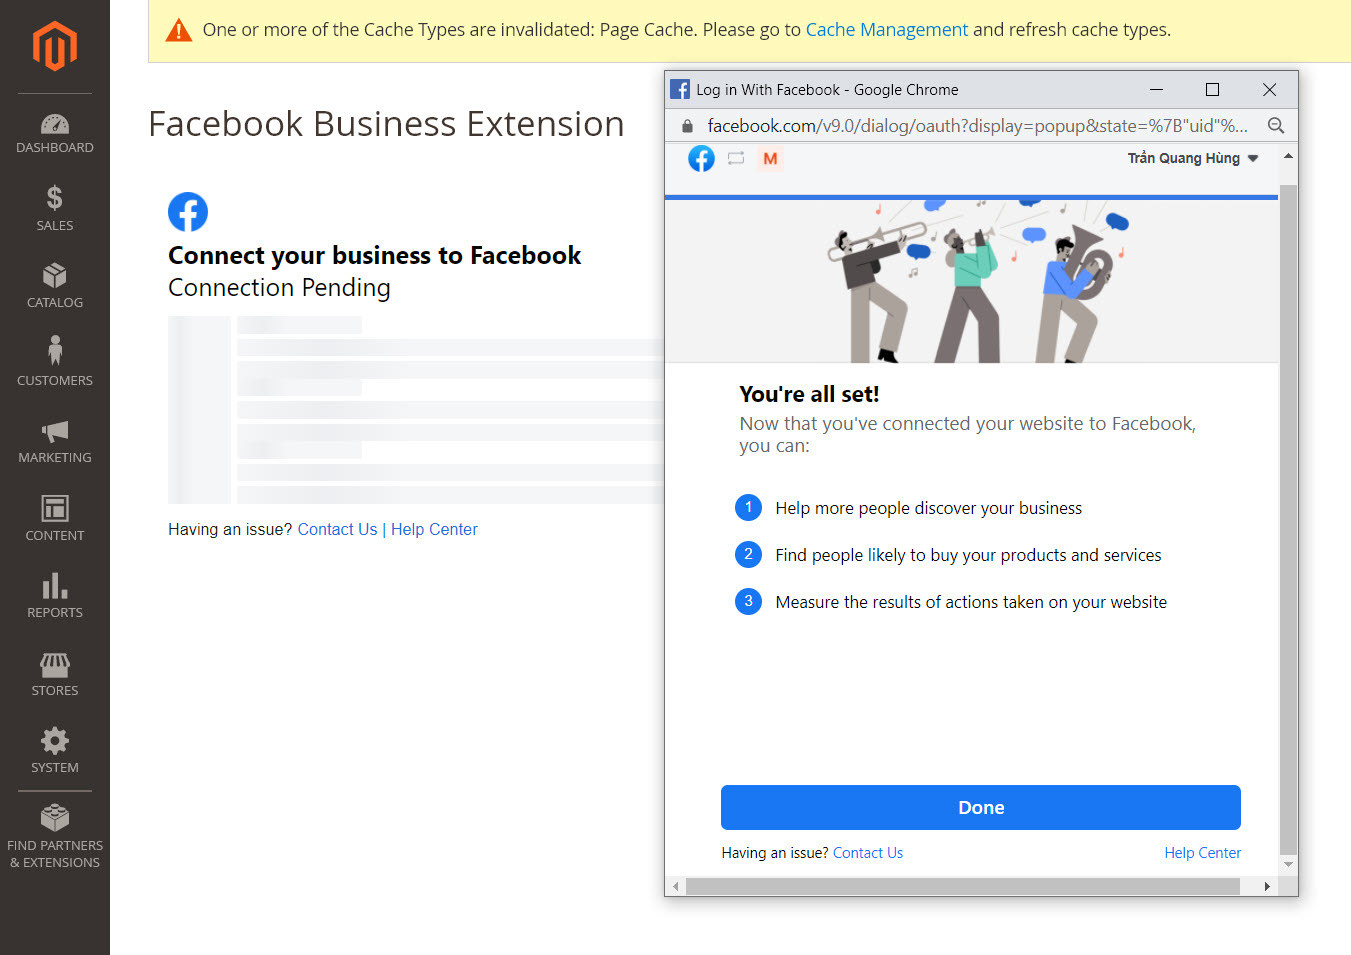Screen dimensions: 1351x955
Task: Click the sync arrows icon beside Facebook logo
Action: click(736, 158)
